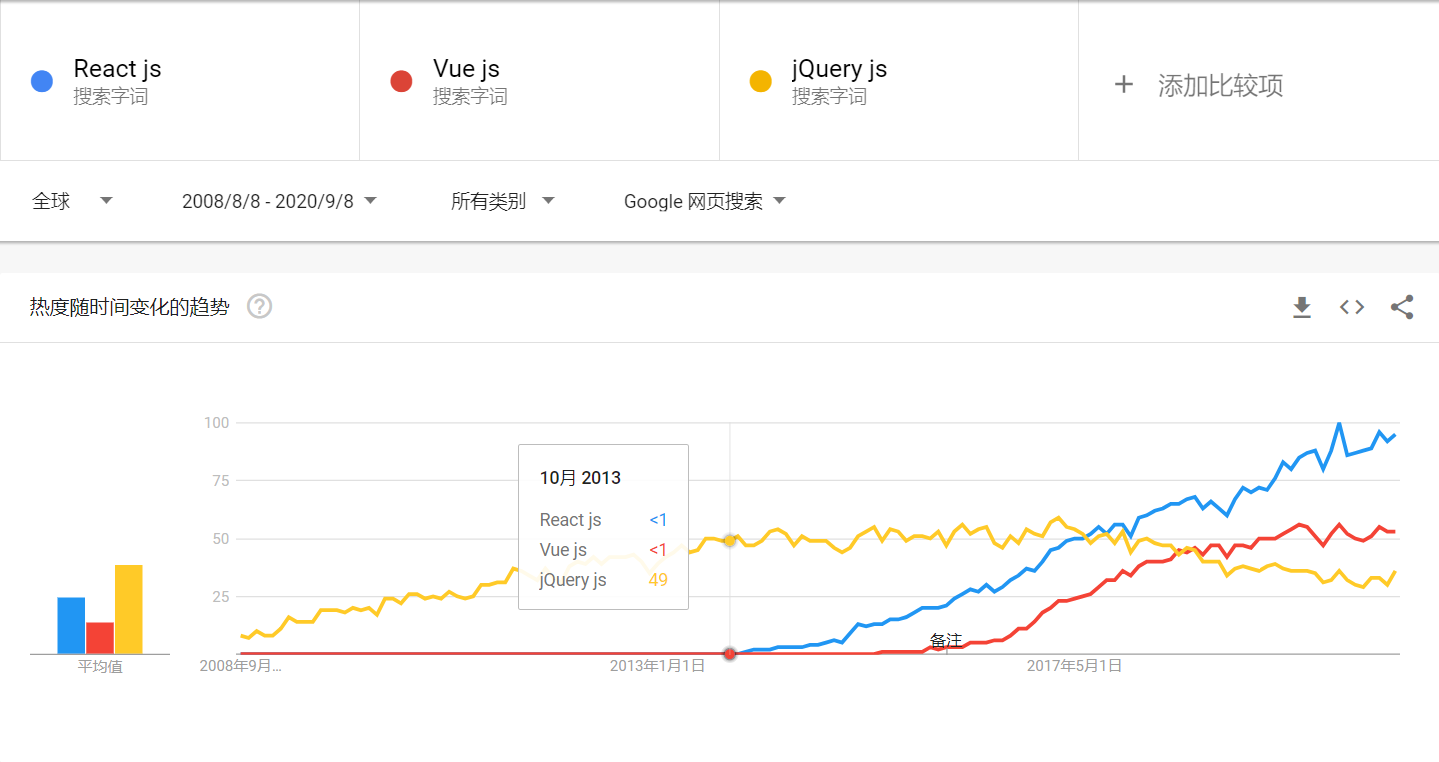Expand the 所有类别 category dropdown

(502, 201)
